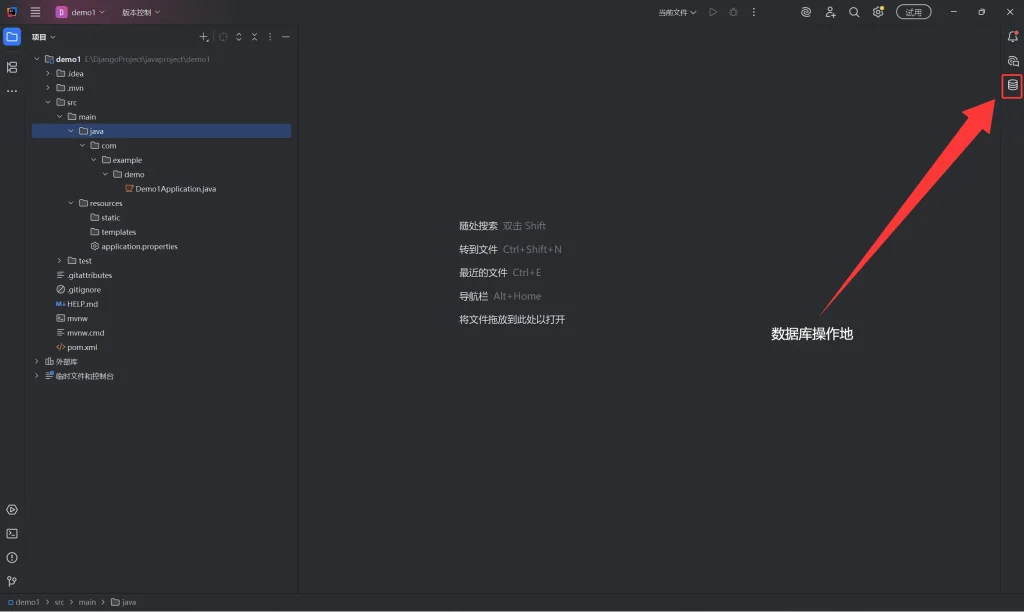
Task: Open the 当前文件 run configuration dropdown
Action: 677,12
